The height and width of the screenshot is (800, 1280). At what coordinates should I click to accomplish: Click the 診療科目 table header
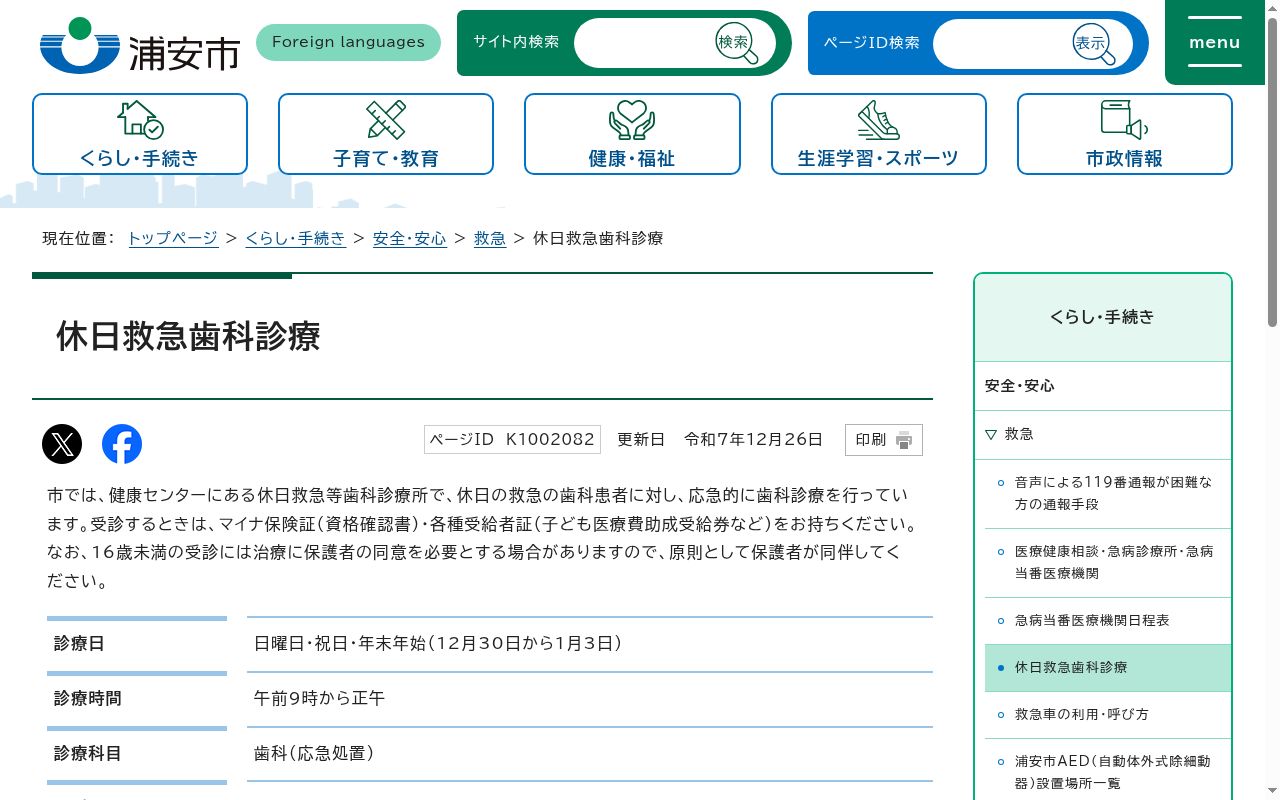pos(137,754)
